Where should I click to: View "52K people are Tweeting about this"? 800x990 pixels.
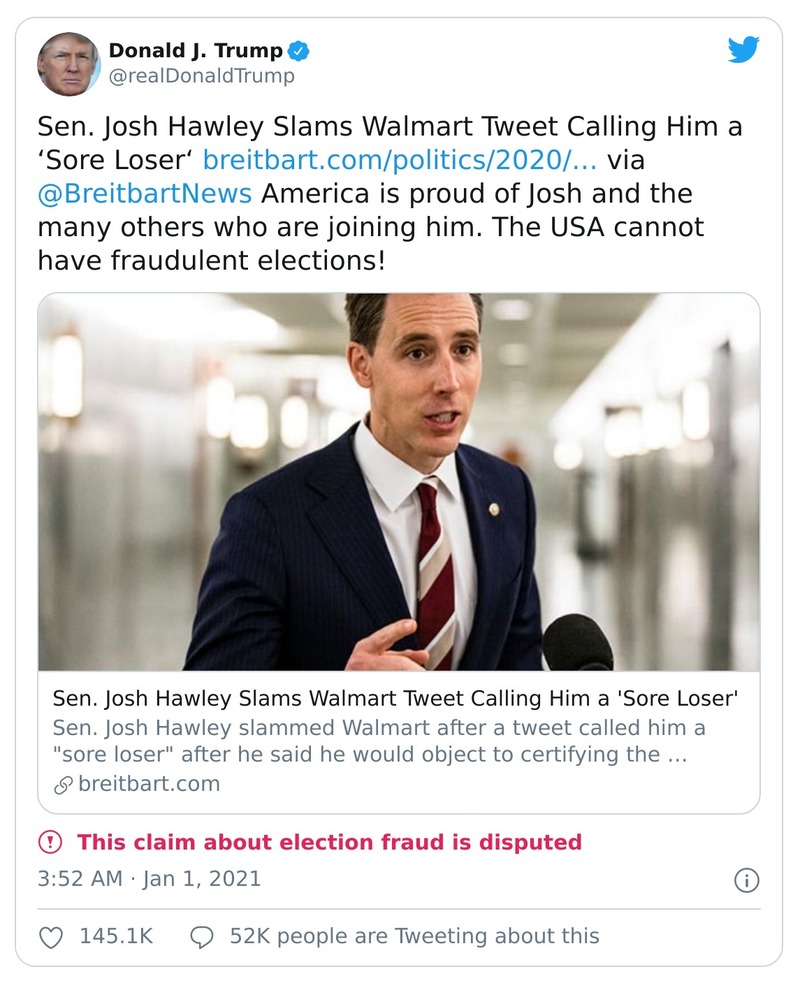pyautogui.click(x=414, y=936)
